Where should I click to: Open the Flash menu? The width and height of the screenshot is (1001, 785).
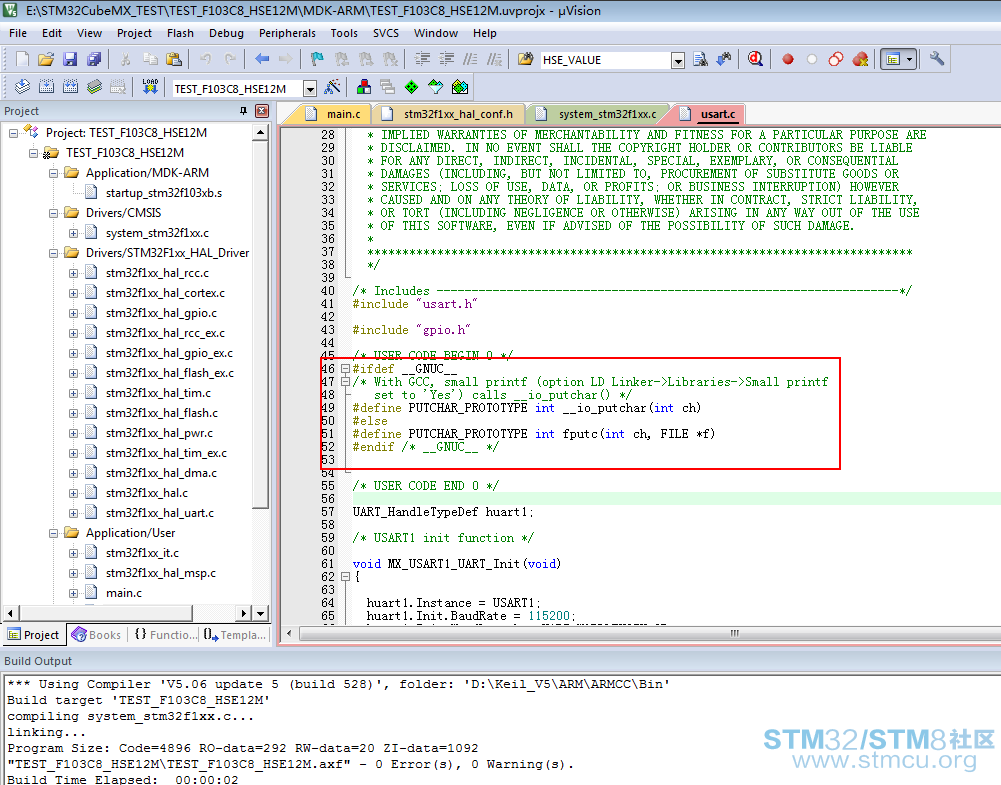180,33
